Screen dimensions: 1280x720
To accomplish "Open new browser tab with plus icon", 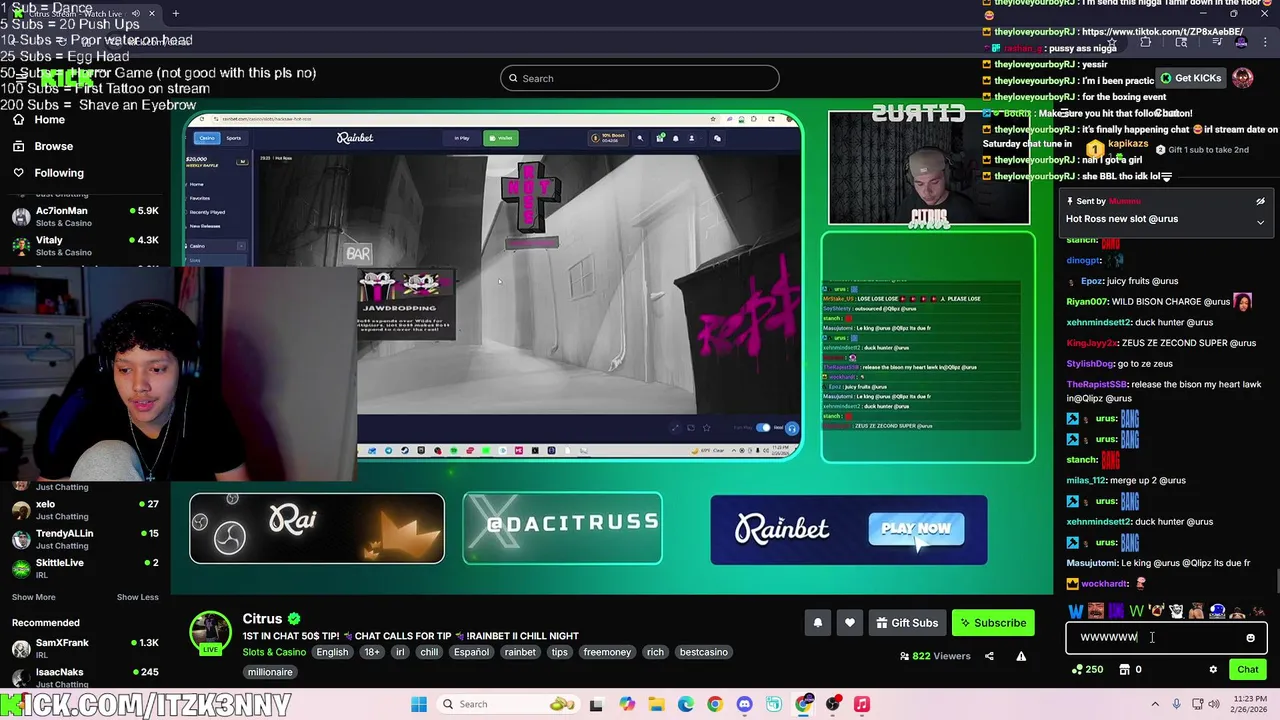I will (176, 13).
